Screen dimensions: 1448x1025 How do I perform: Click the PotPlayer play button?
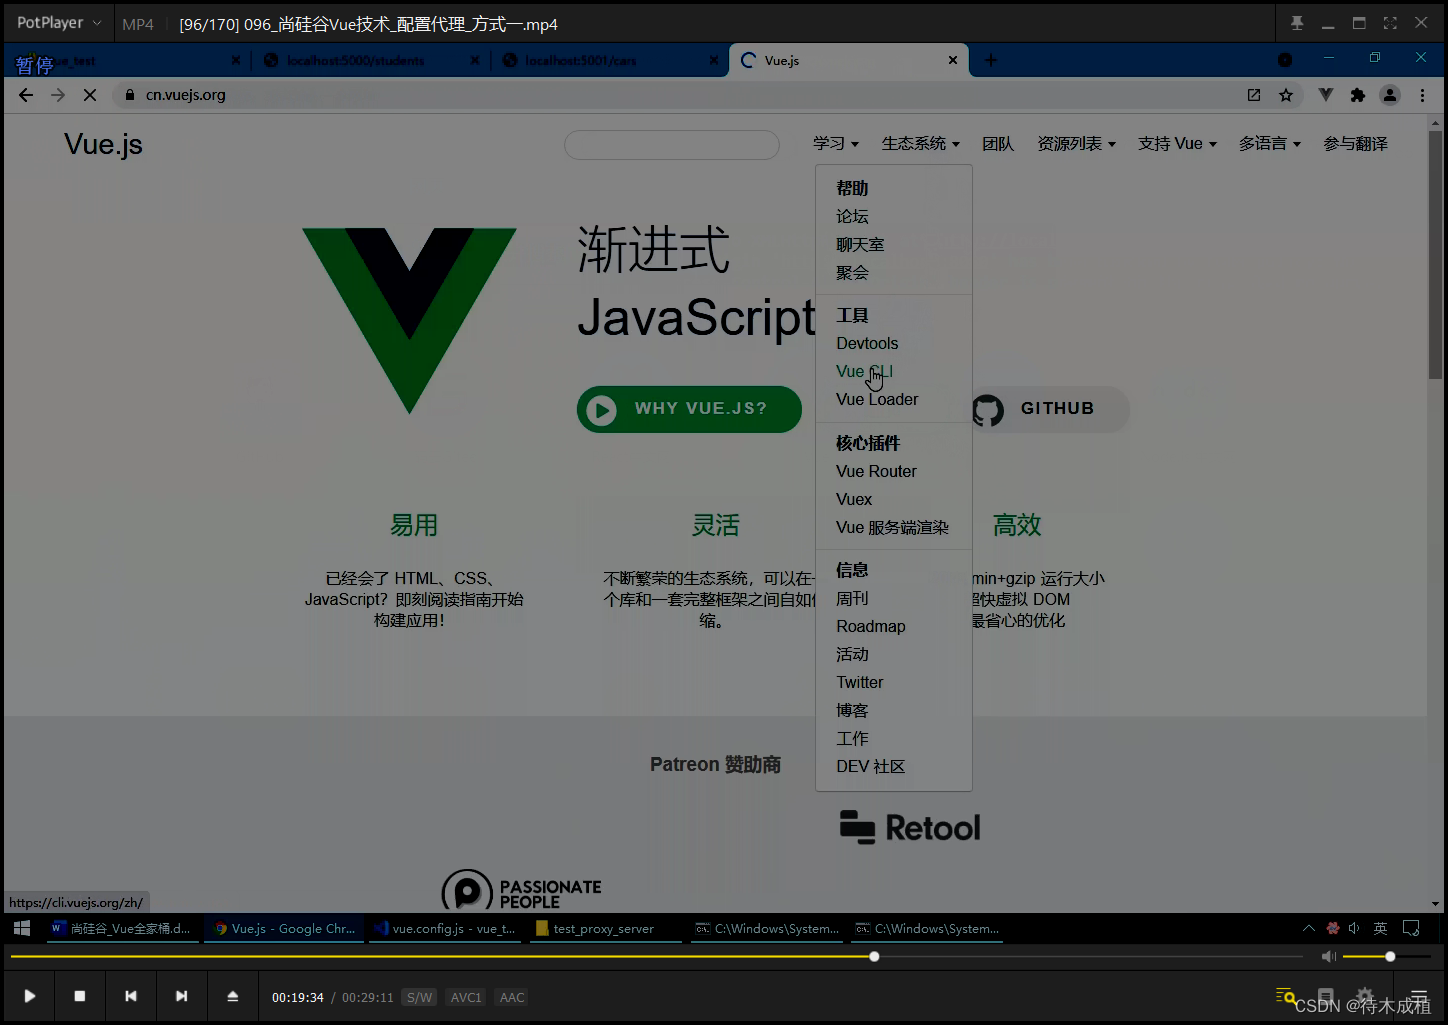(29, 996)
